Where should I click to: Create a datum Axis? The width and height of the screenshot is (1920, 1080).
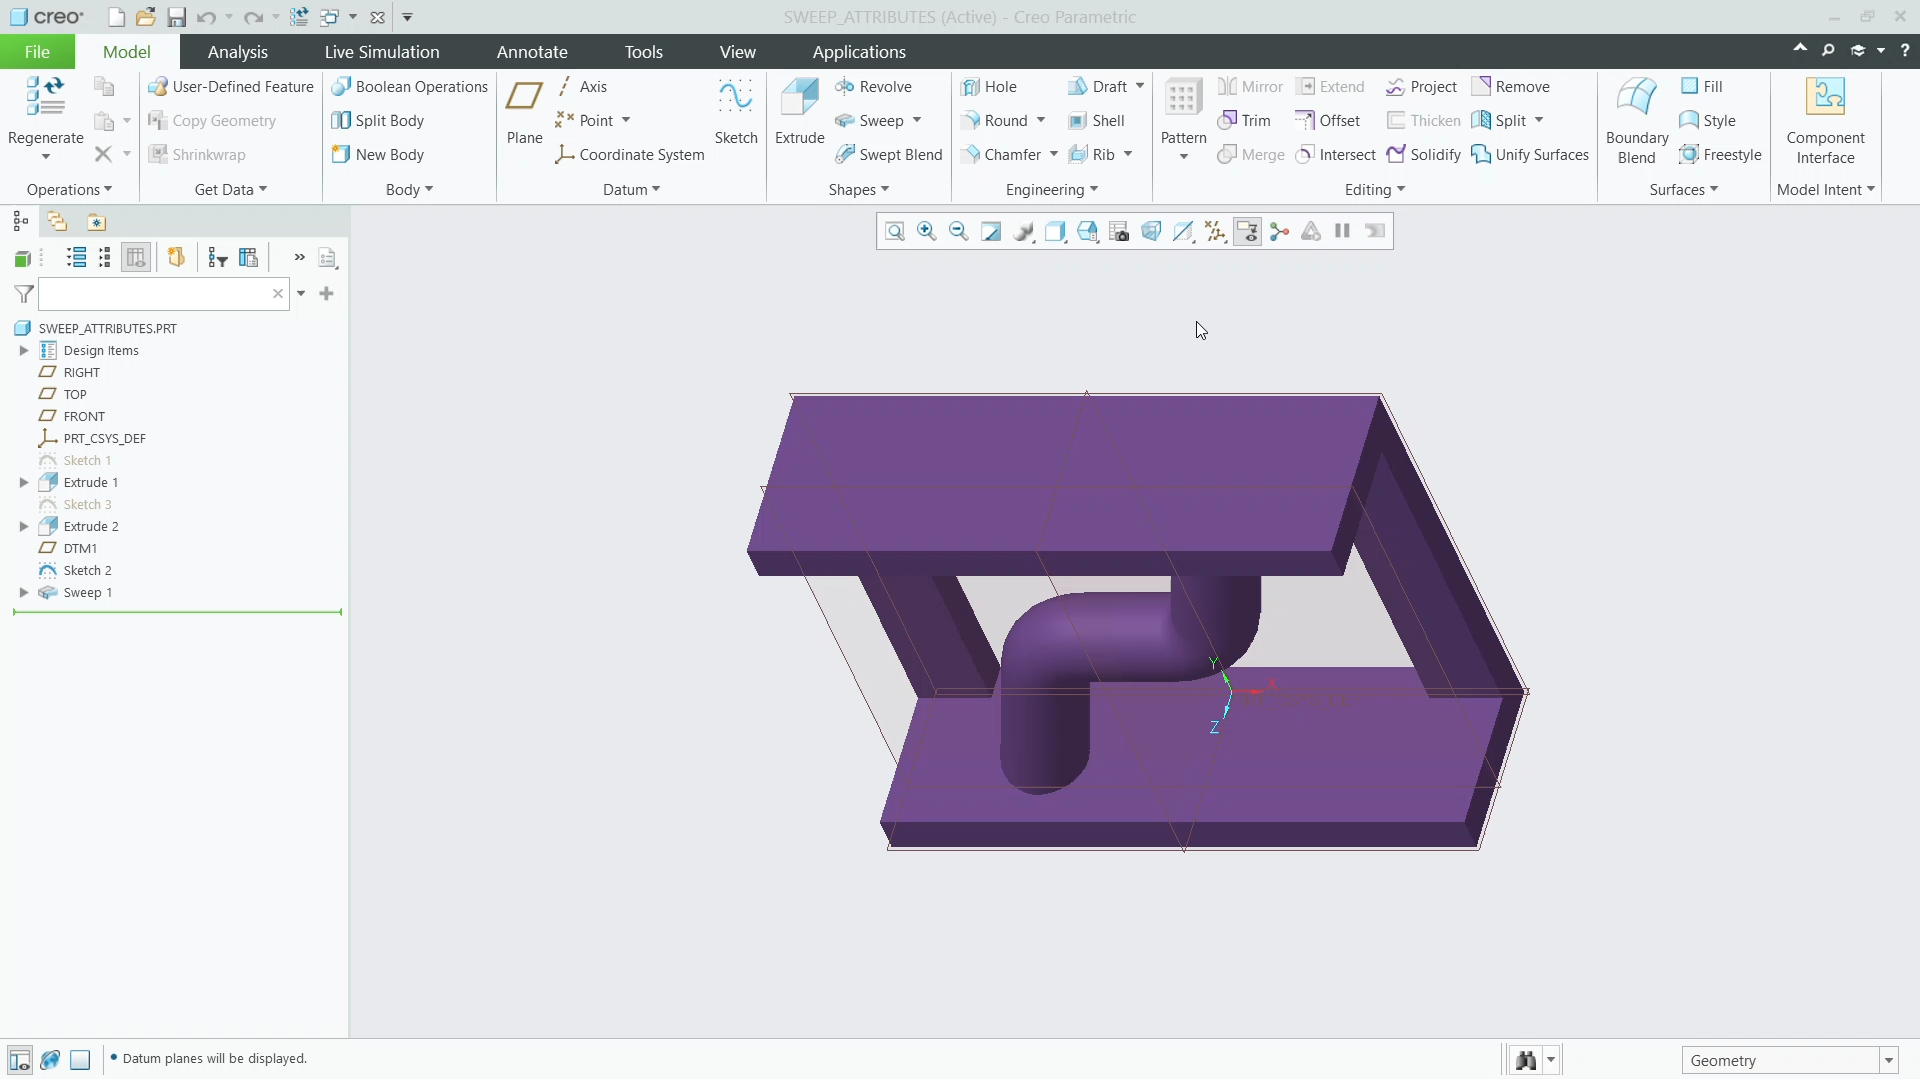(x=582, y=87)
